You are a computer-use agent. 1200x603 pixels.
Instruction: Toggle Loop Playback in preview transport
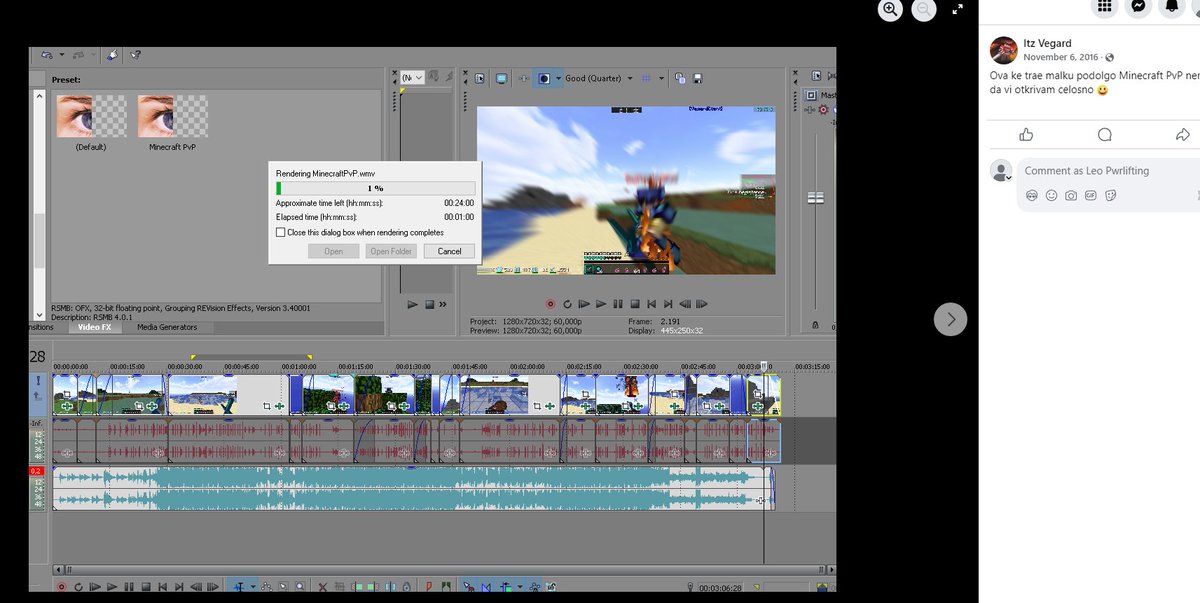[567, 303]
